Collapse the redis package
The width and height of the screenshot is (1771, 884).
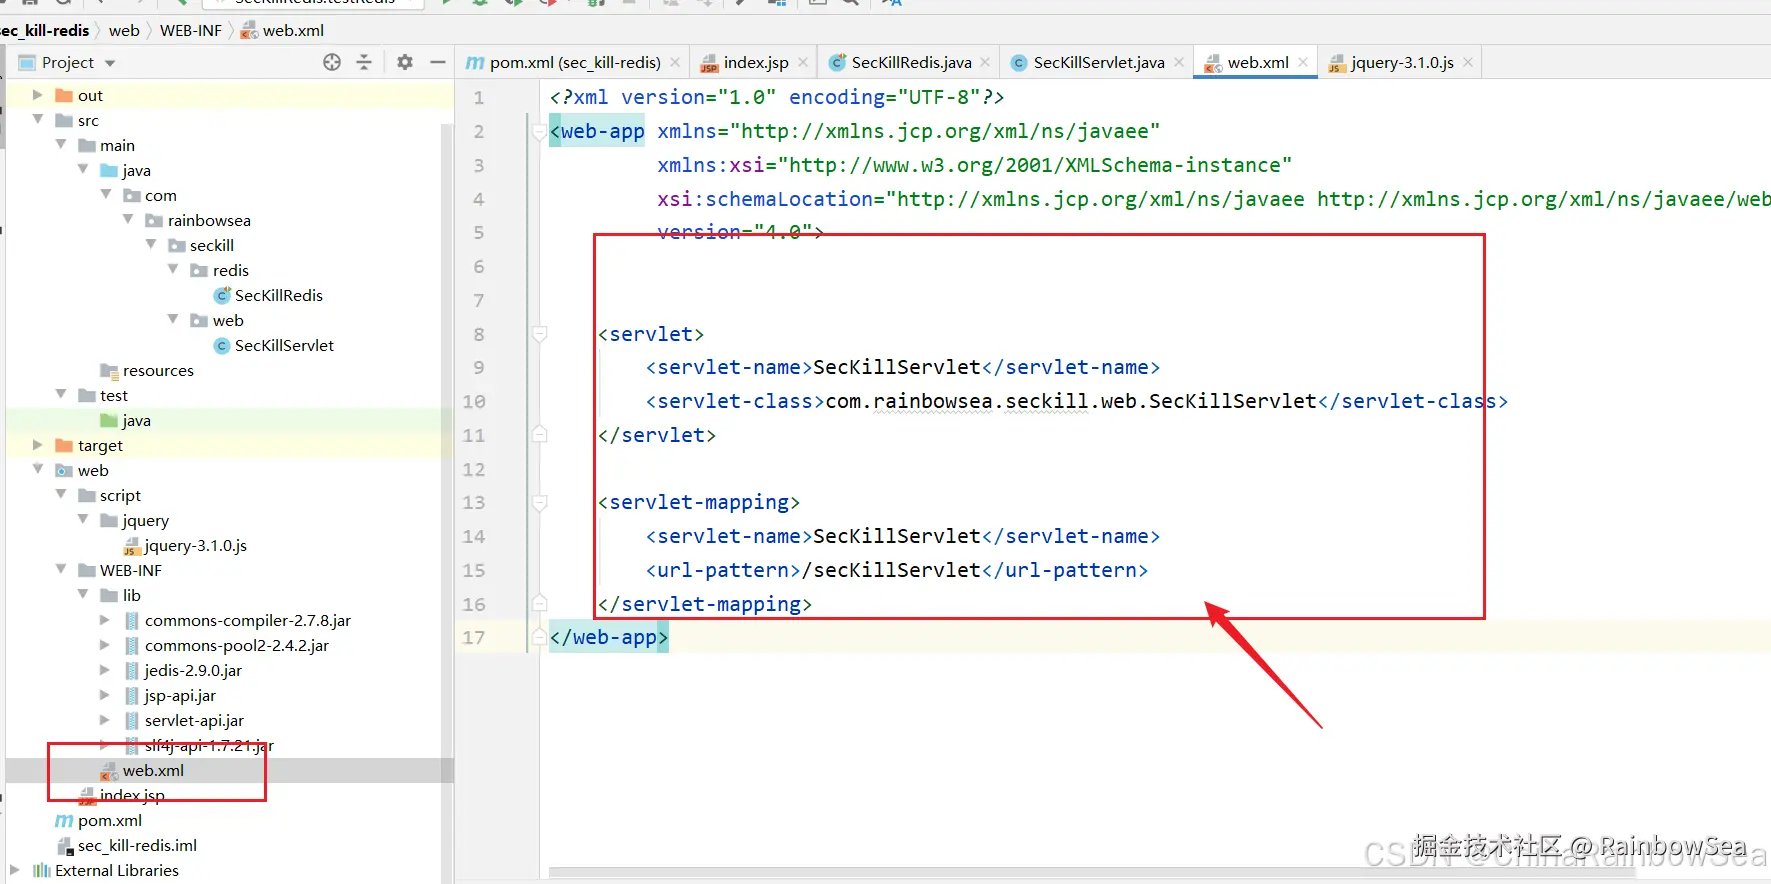173,269
